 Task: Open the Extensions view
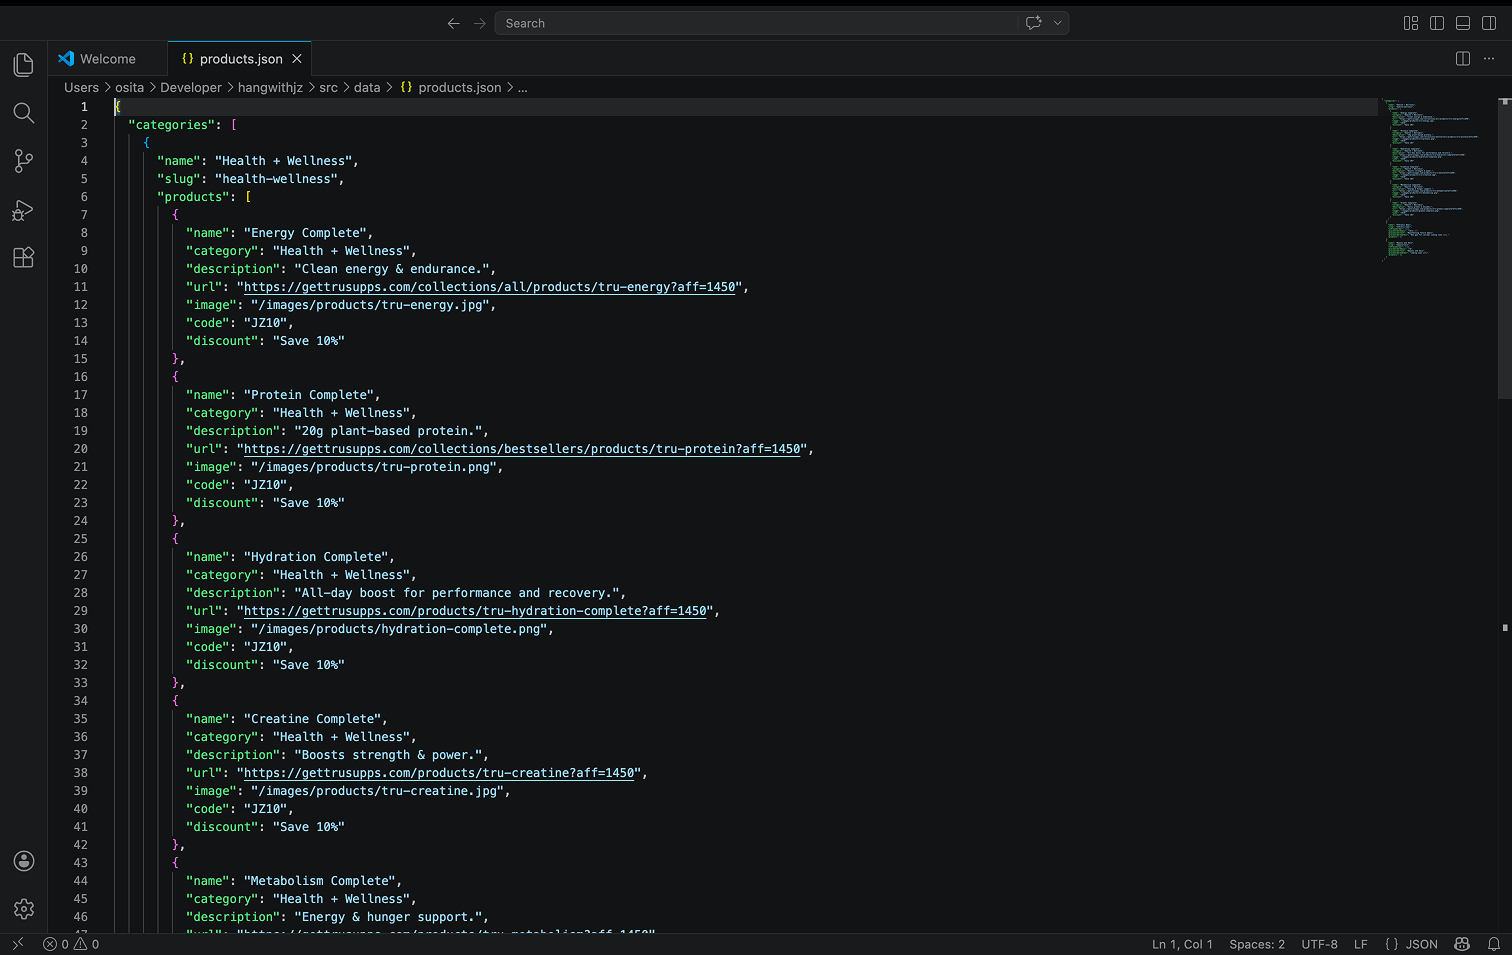[23, 257]
